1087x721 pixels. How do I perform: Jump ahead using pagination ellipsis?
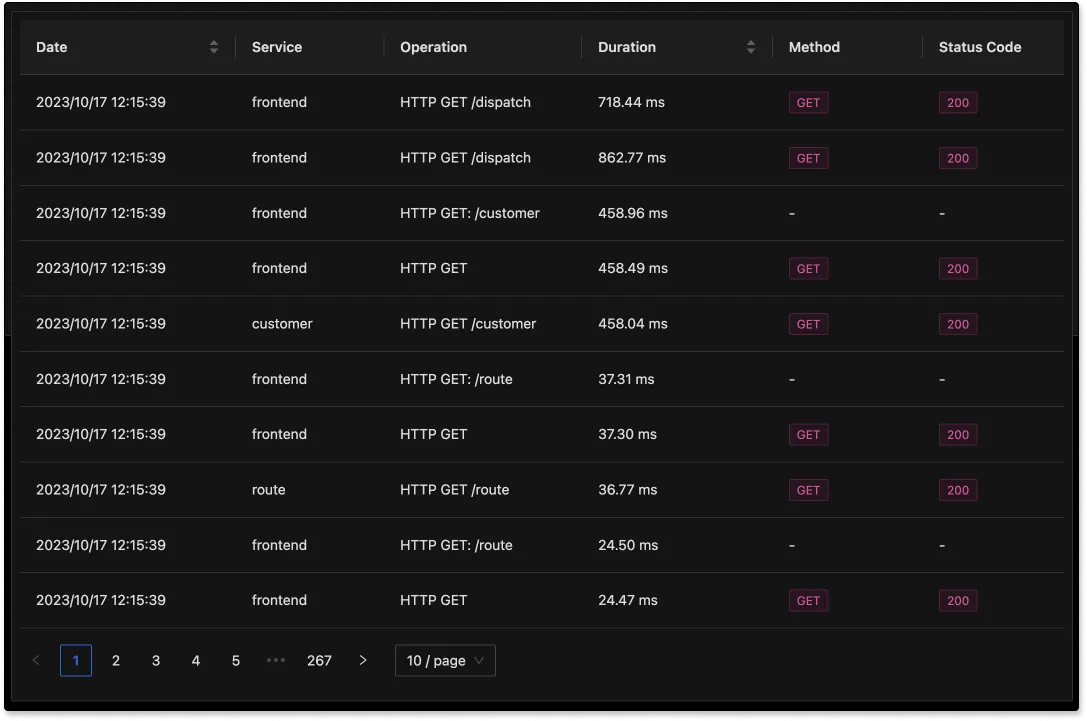pyautogui.click(x=276, y=661)
